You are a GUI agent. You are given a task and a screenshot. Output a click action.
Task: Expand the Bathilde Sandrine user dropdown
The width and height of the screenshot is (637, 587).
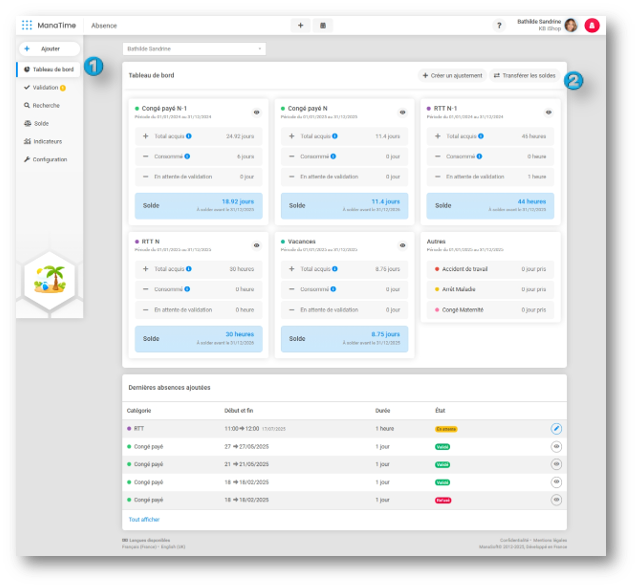194,49
